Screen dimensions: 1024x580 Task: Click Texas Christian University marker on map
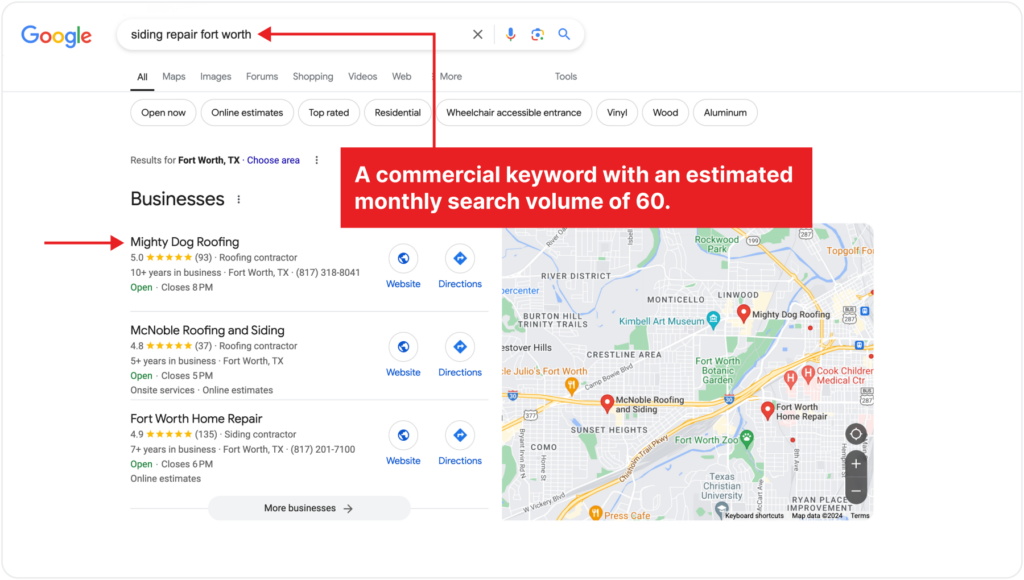(721, 510)
